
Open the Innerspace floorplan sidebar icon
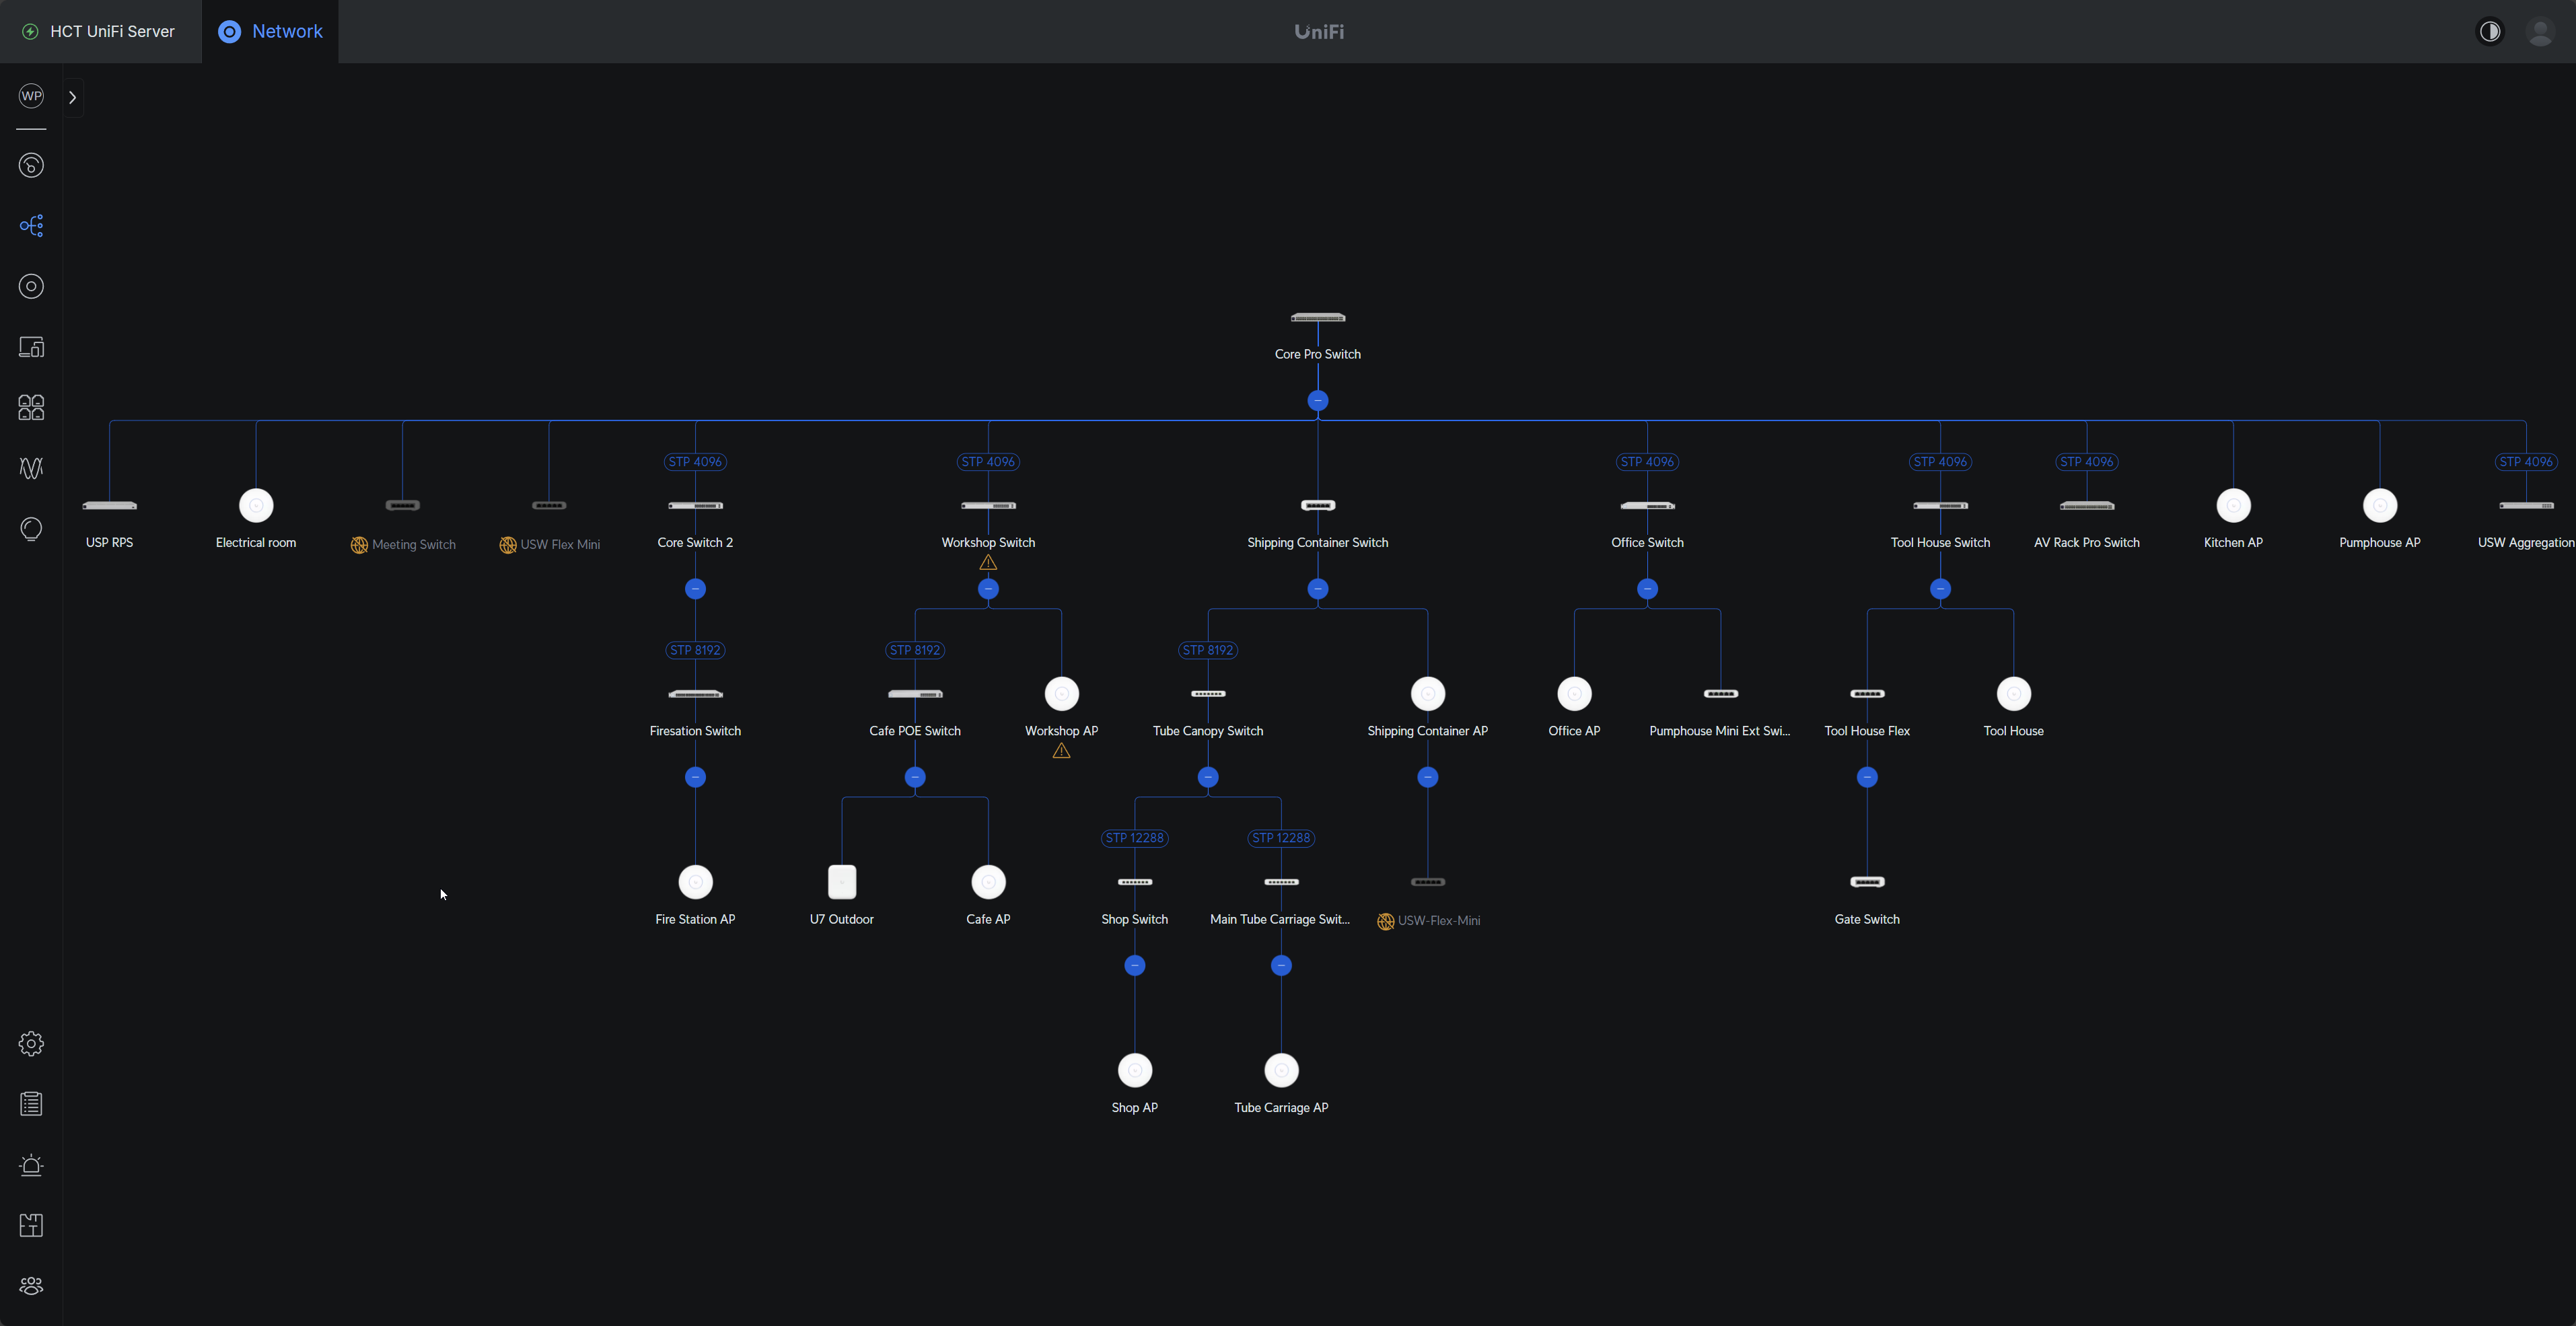coord(31,1225)
